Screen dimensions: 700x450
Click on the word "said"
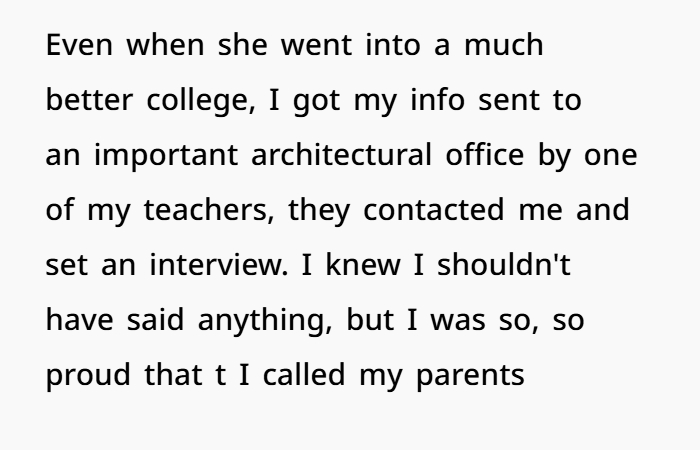pyautogui.click(x=146, y=324)
